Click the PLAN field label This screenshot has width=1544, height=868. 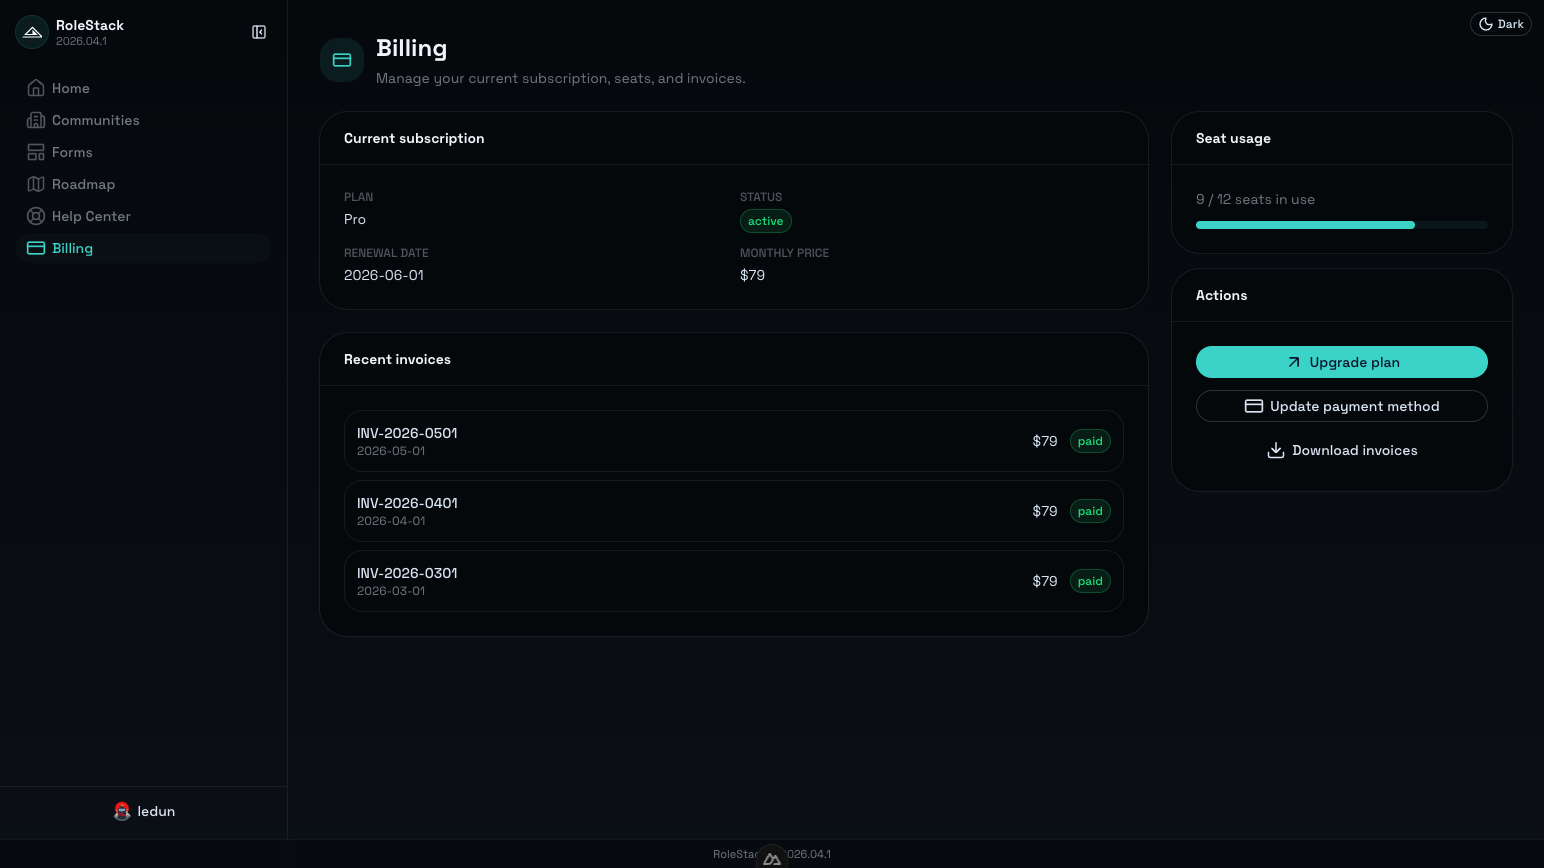pyautogui.click(x=358, y=197)
